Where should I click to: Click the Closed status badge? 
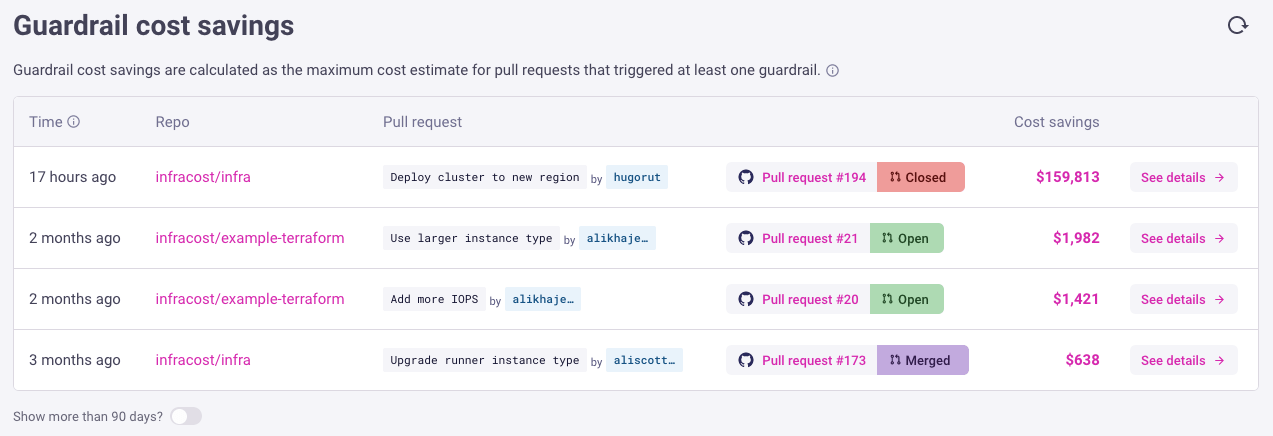921,177
